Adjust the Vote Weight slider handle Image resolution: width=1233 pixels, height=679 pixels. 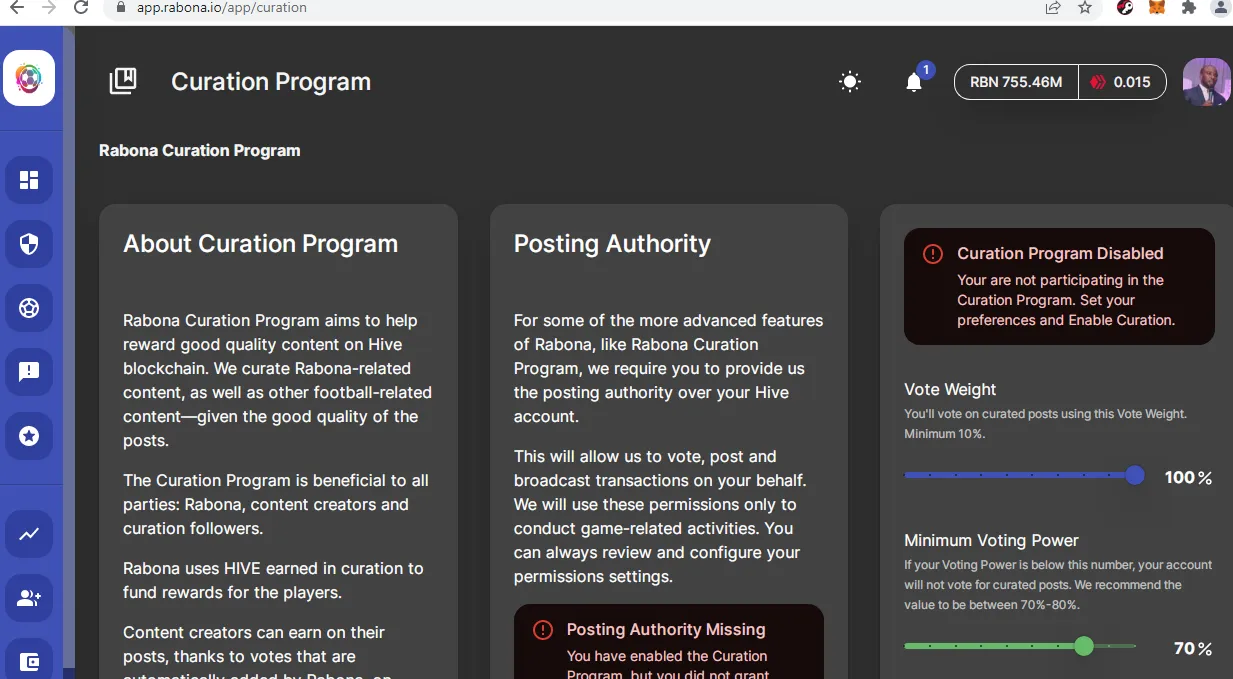1135,475
